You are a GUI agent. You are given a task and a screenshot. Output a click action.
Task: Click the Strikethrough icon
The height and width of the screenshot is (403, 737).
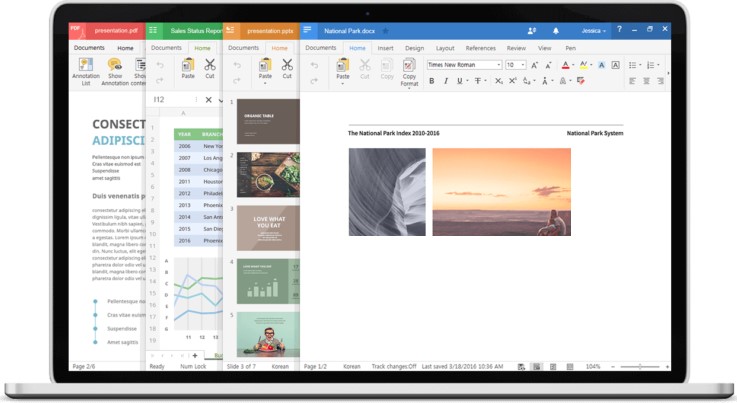coord(477,81)
